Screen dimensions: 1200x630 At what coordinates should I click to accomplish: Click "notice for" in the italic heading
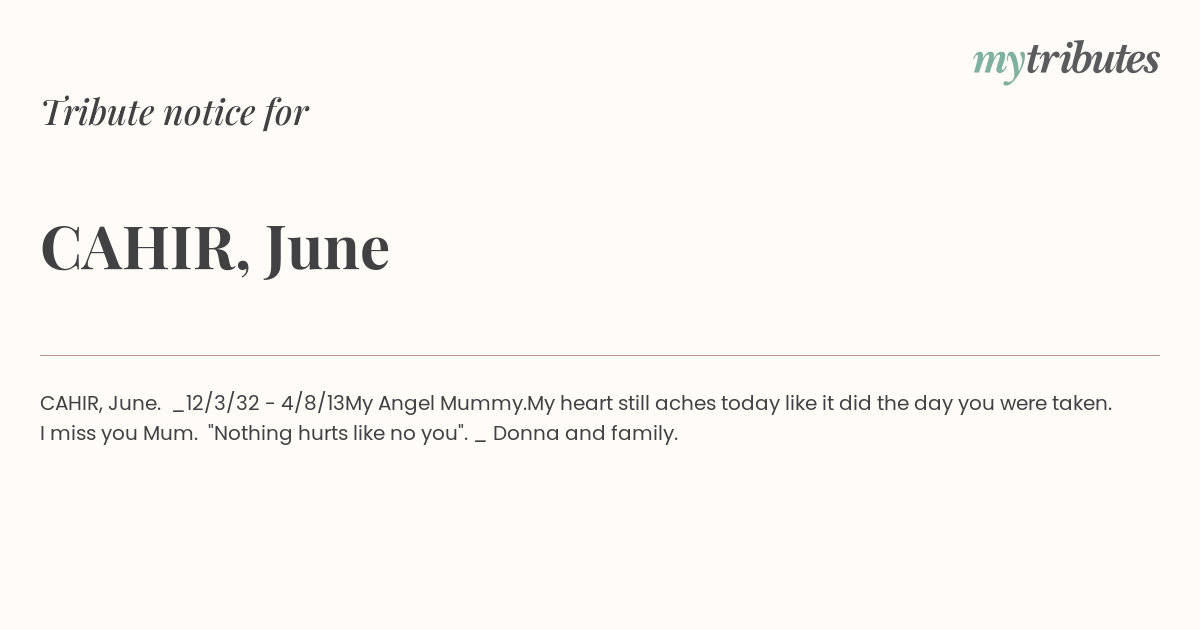[x=236, y=112]
